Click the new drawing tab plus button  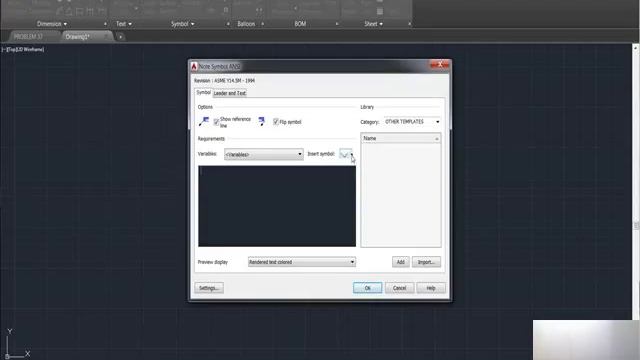(120, 37)
